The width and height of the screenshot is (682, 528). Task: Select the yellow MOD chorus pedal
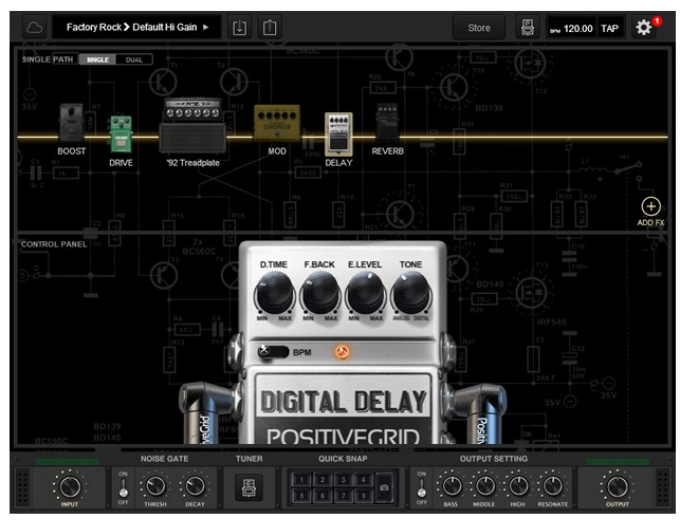click(x=277, y=123)
